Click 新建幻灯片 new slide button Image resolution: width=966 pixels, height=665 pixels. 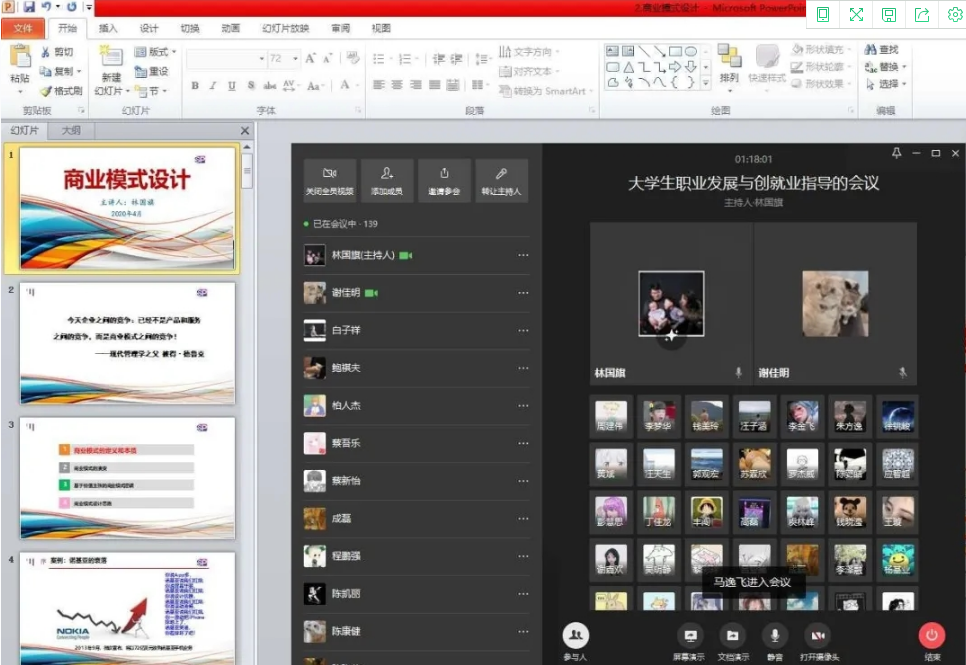[111, 68]
